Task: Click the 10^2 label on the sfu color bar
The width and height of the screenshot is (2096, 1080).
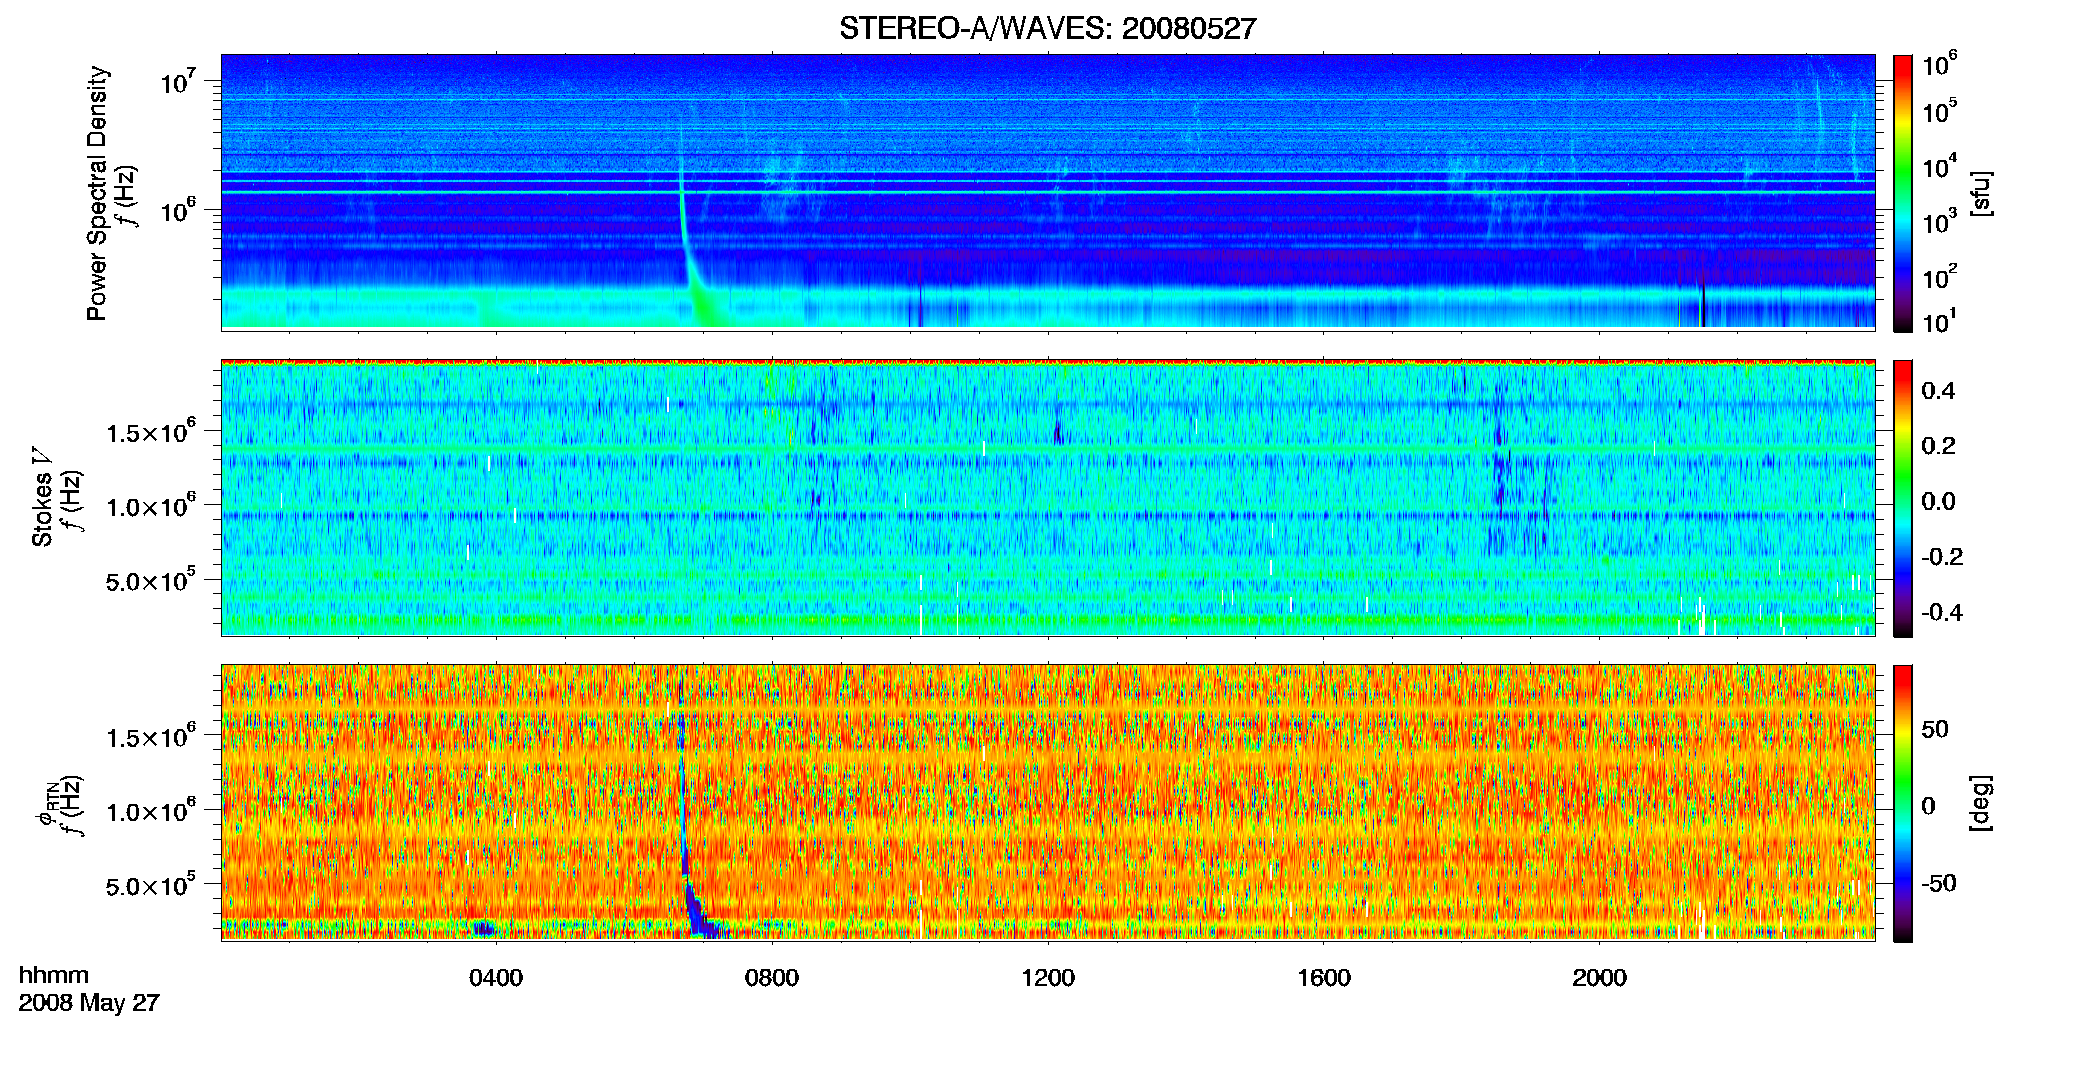Action: pos(1940,276)
